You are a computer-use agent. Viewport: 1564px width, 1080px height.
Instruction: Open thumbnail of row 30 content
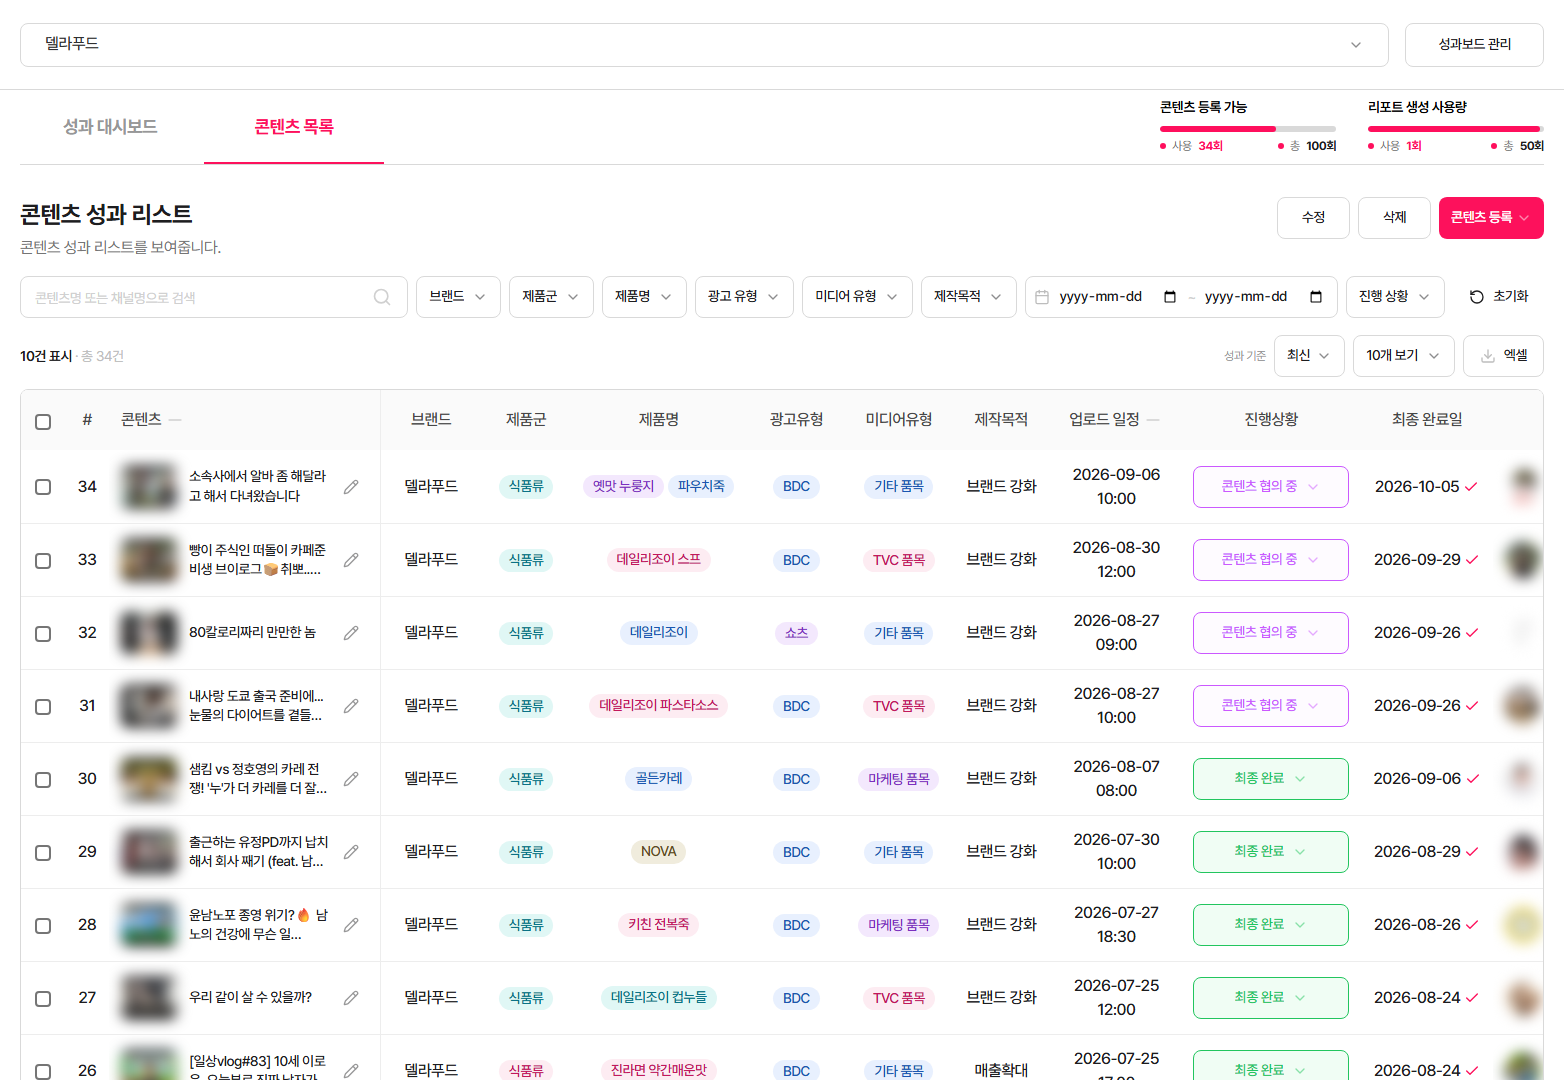coord(149,779)
